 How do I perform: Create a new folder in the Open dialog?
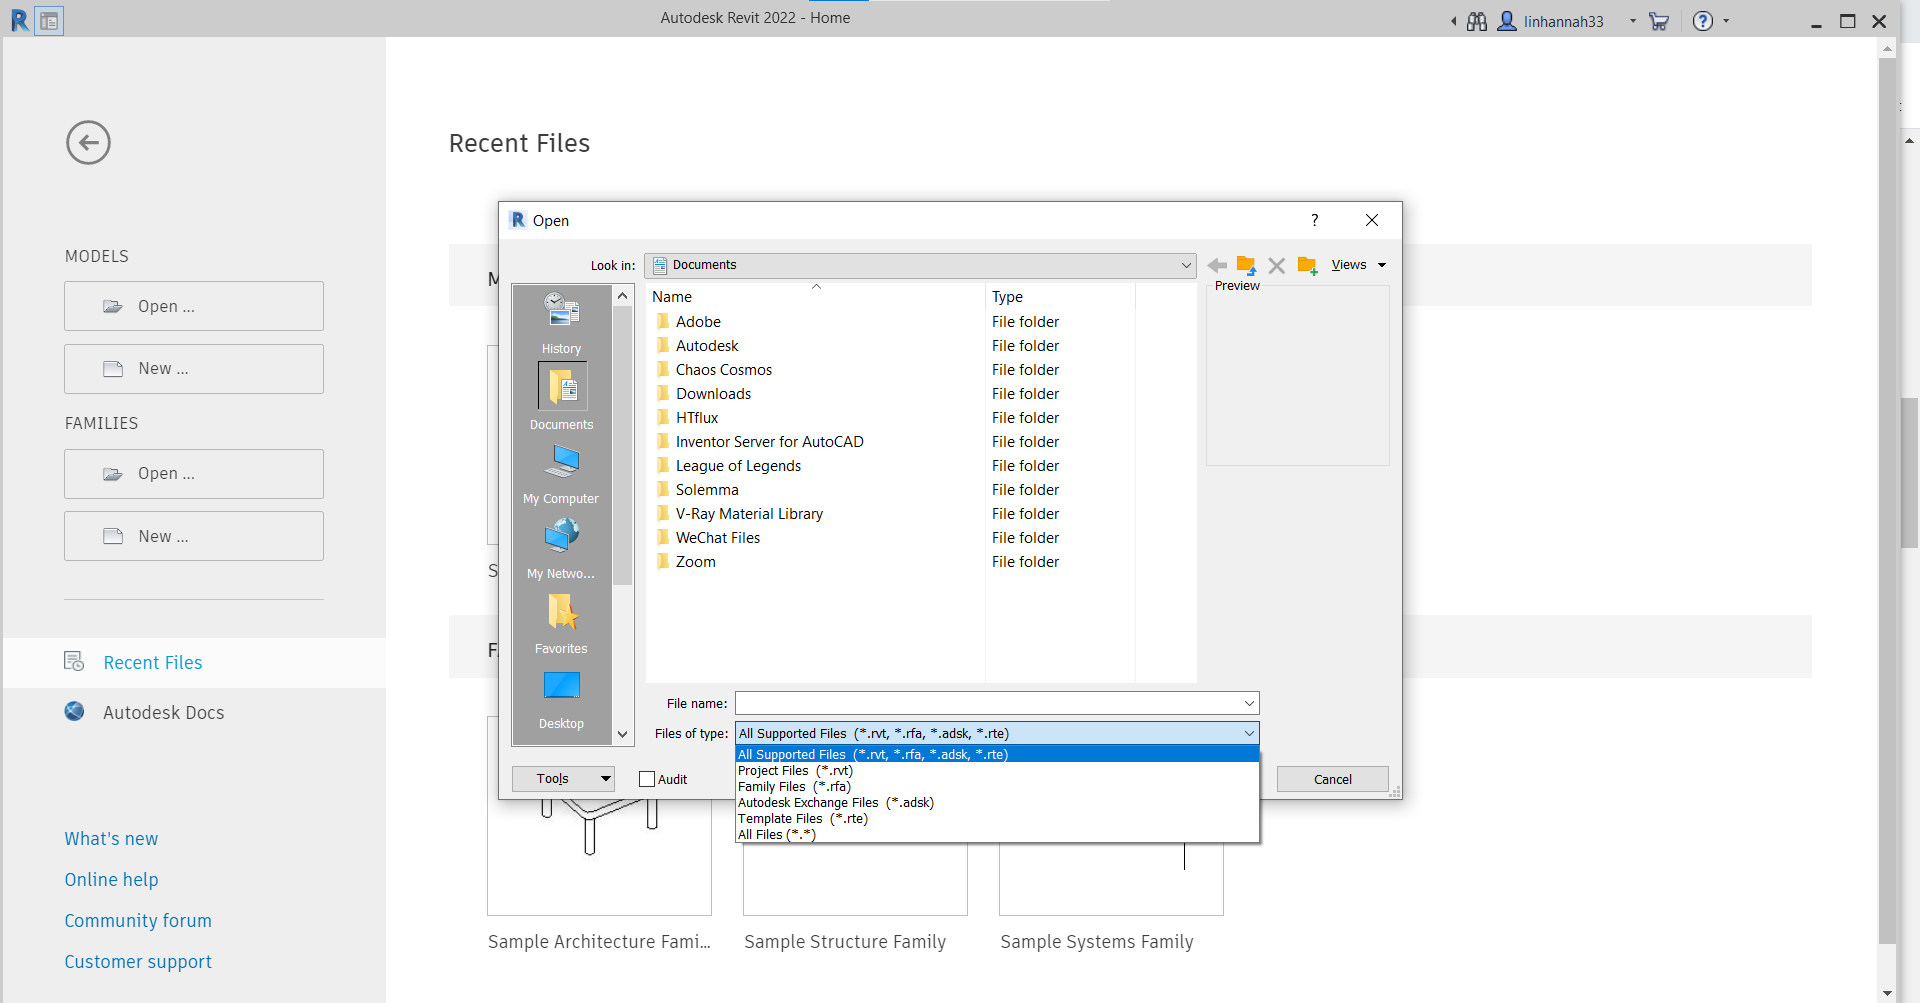tap(1307, 265)
